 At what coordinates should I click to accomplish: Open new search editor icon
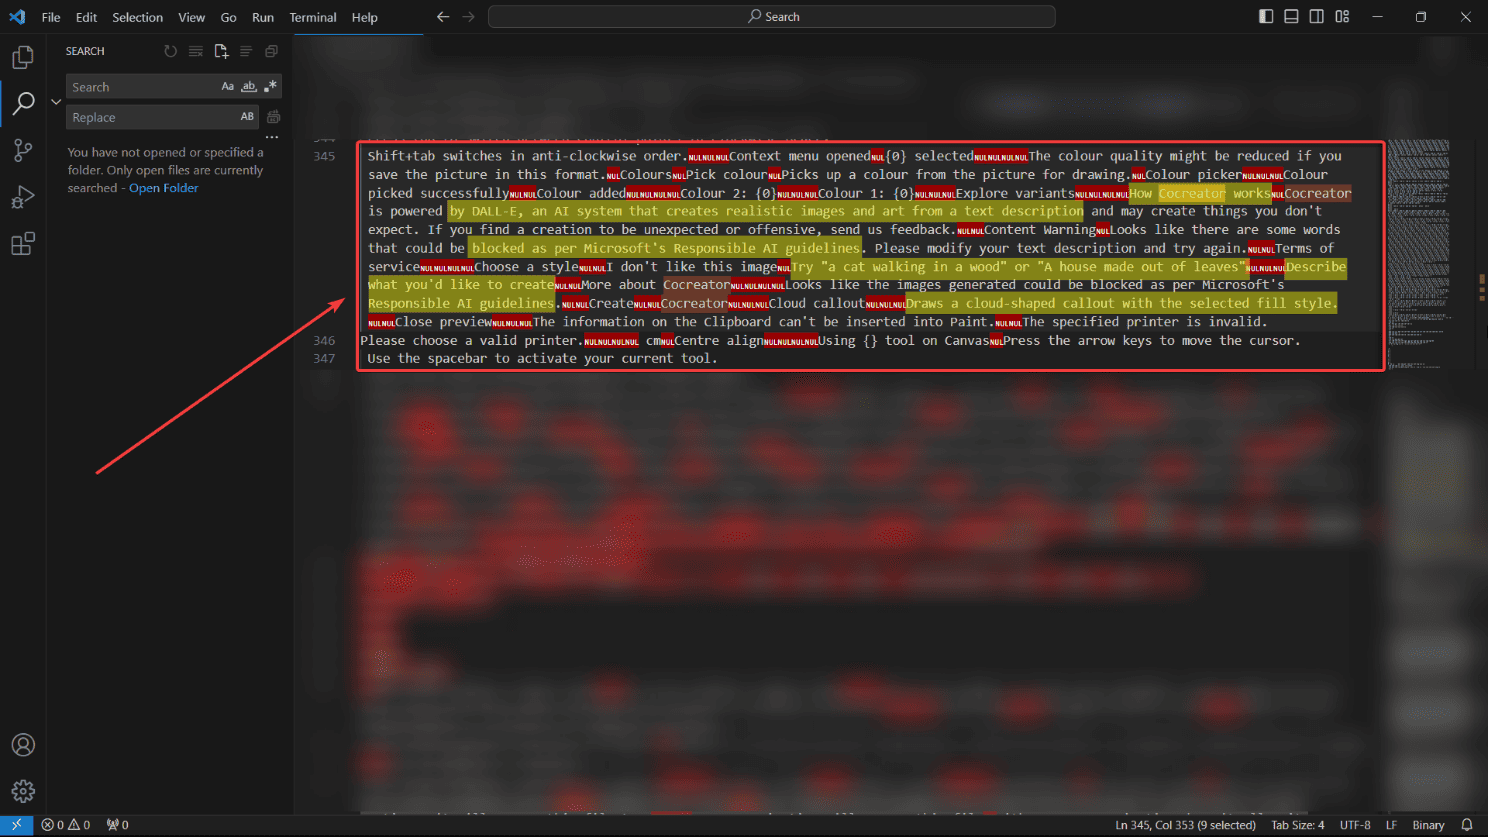(221, 51)
